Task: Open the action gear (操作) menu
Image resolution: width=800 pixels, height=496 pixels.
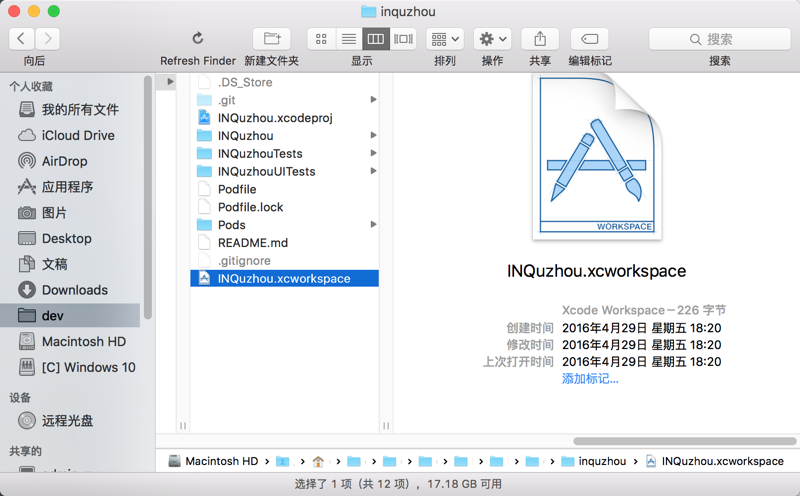Action: [492, 39]
